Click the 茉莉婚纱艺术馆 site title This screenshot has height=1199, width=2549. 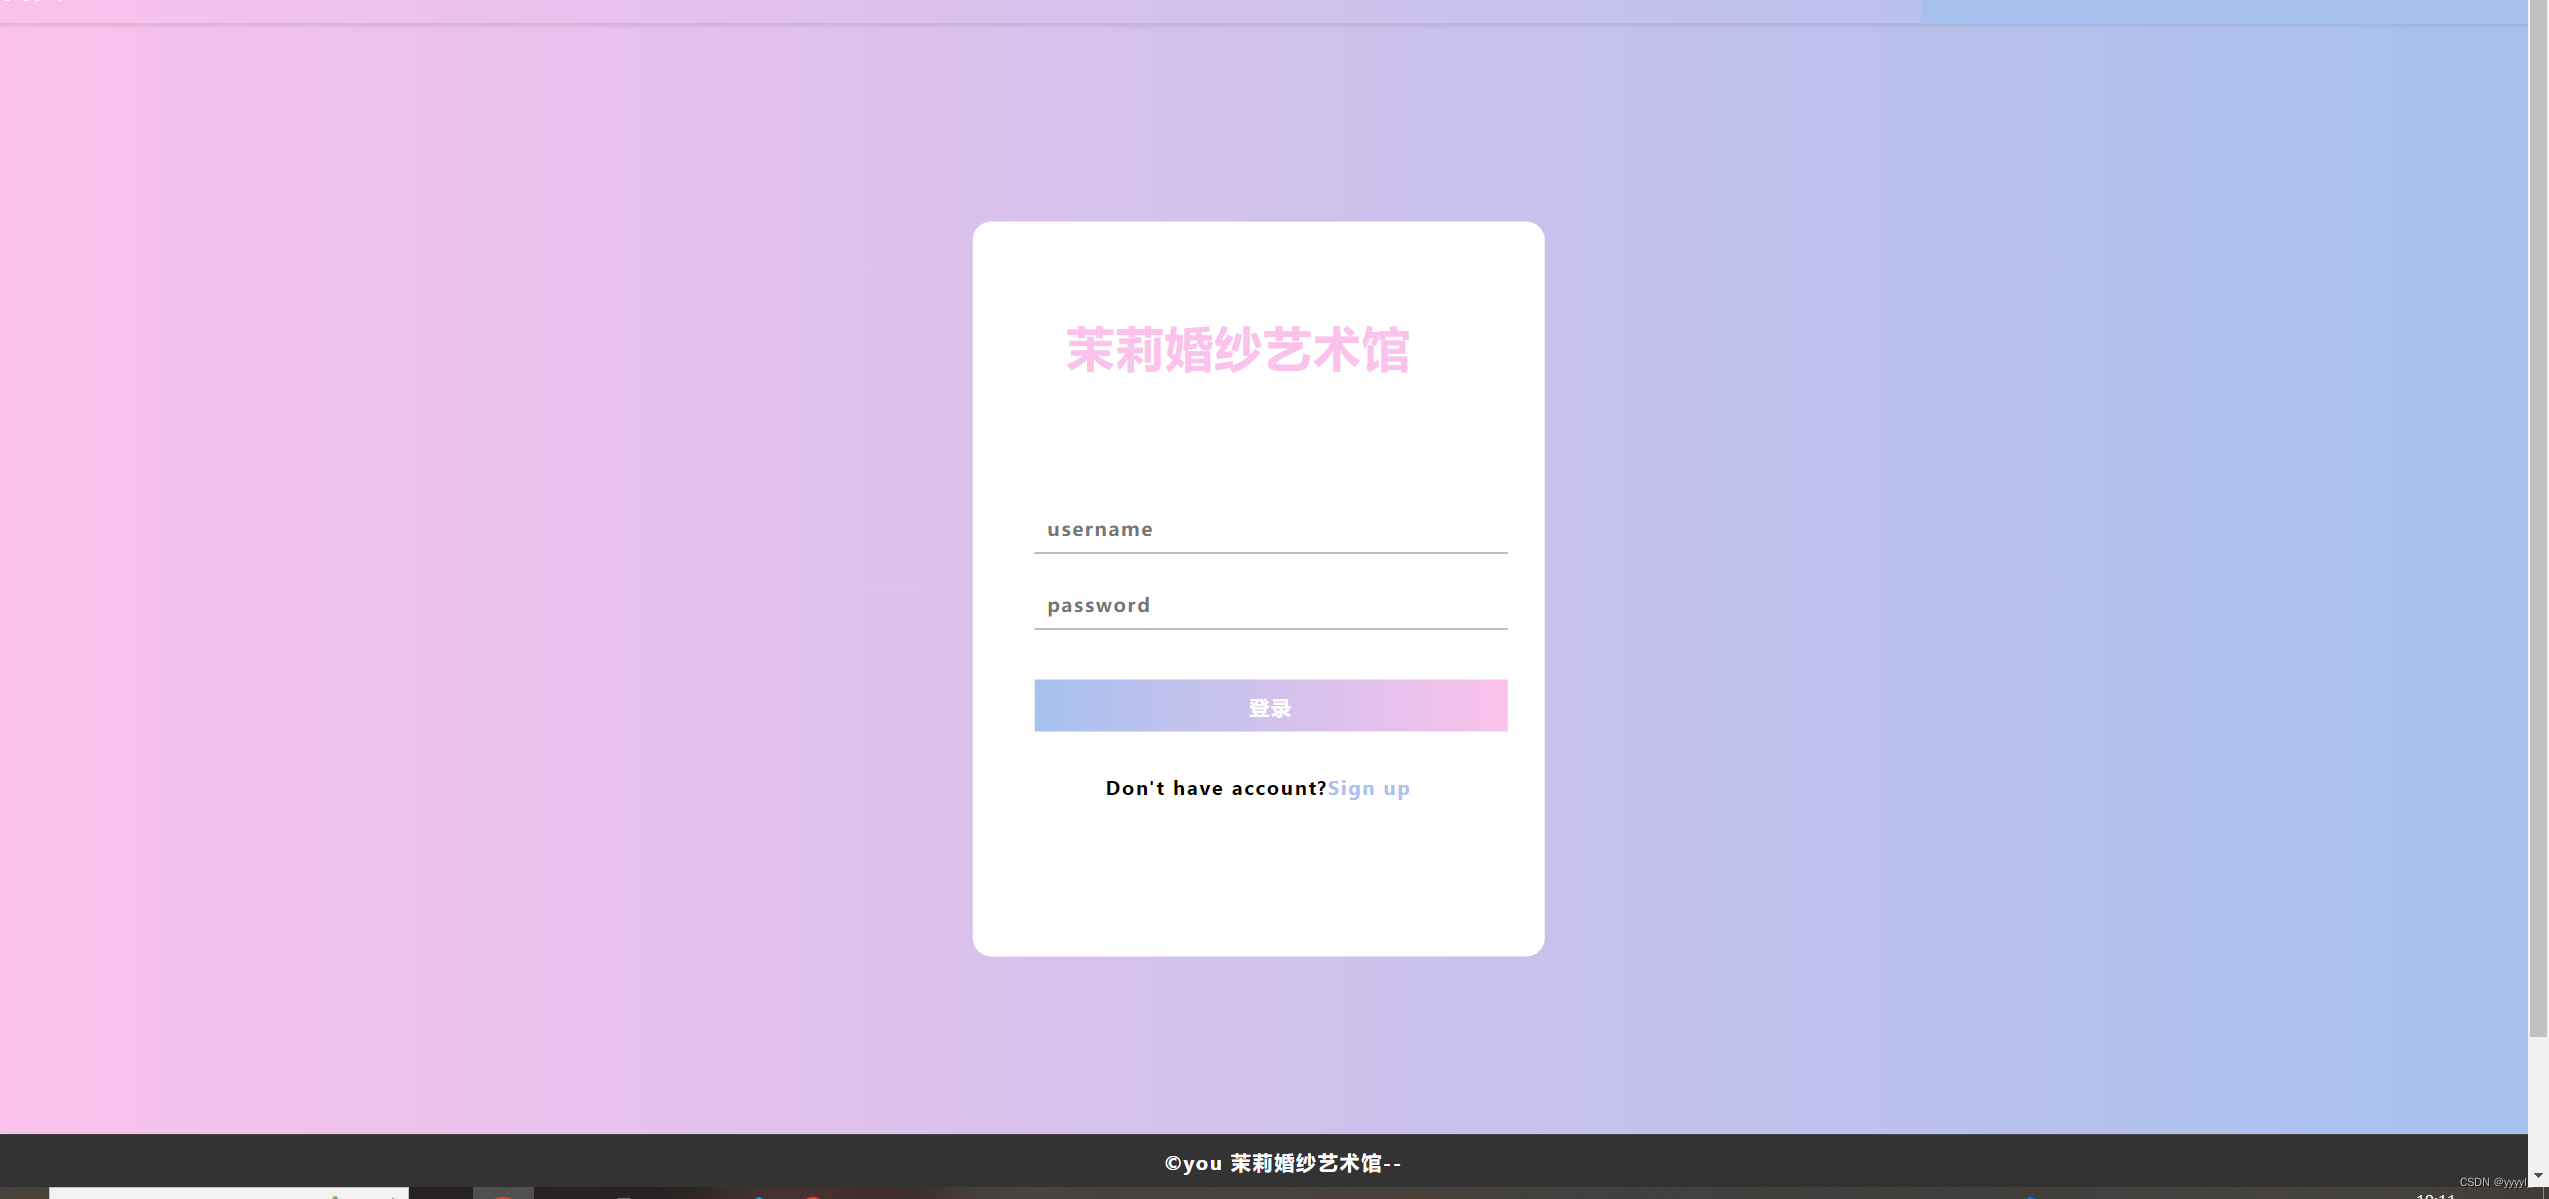click(x=1239, y=350)
